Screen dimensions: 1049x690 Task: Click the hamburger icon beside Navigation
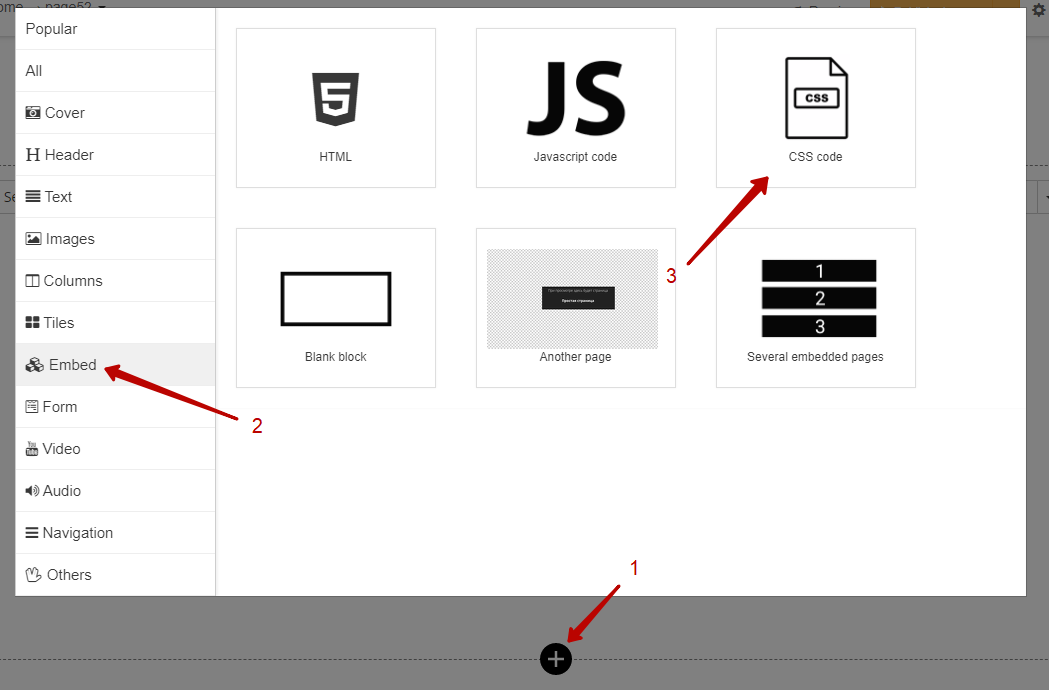[31, 533]
